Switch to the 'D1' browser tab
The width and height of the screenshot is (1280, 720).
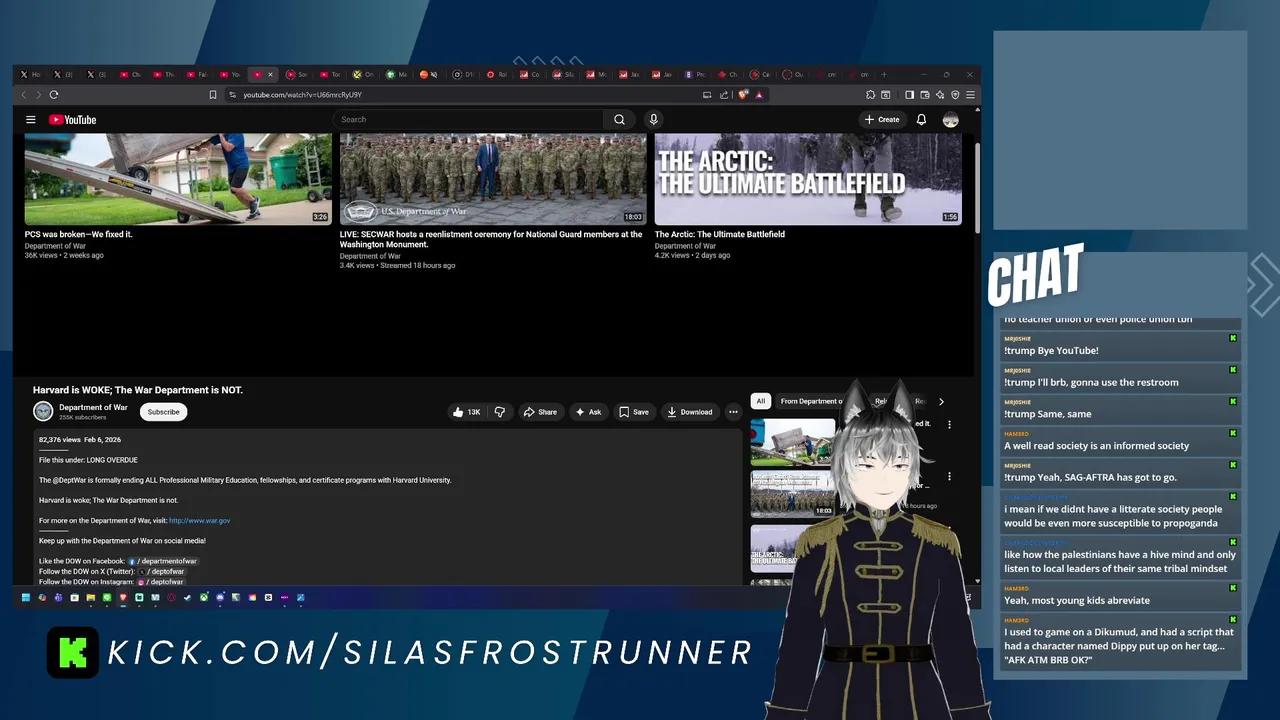463,74
